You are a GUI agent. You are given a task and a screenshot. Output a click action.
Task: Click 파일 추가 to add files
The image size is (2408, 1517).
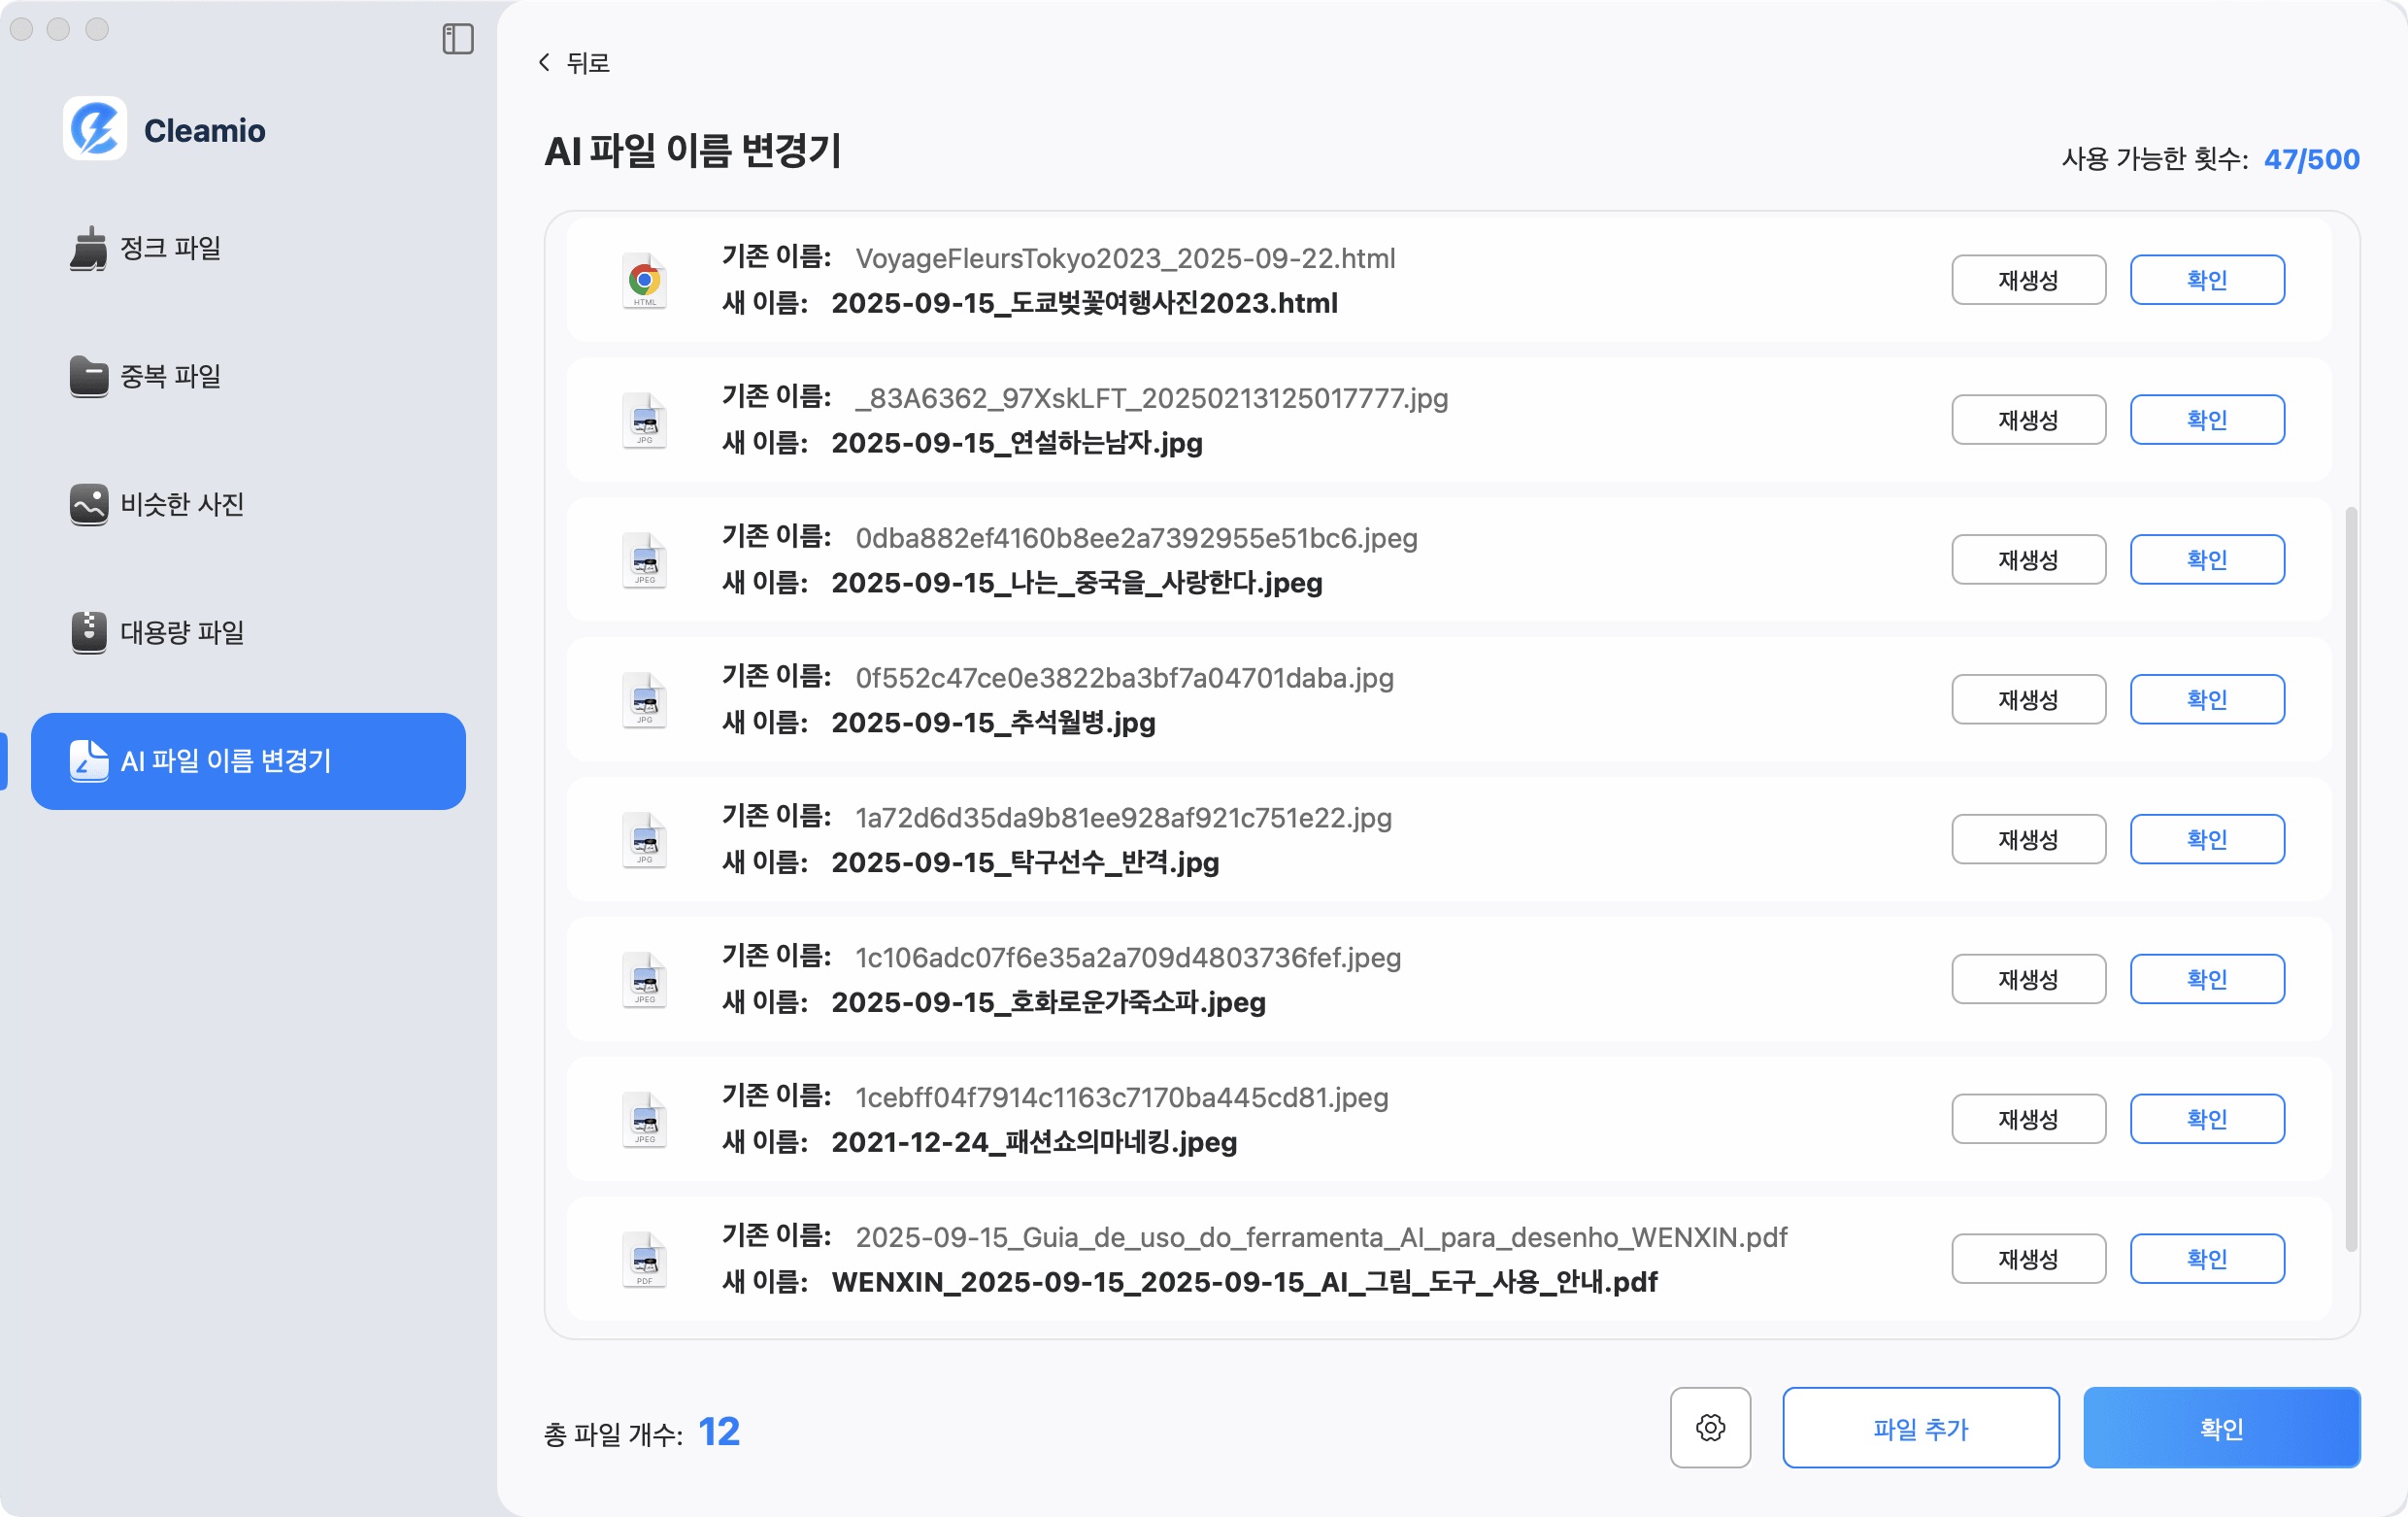[1919, 1428]
